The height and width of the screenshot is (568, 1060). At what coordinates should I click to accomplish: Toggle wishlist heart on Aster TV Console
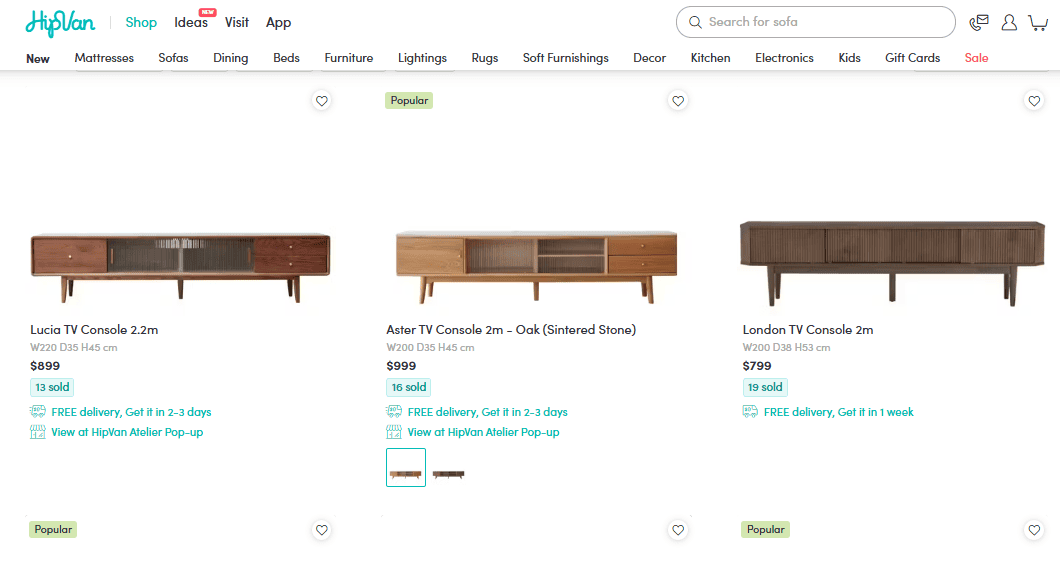pyautogui.click(x=678, y=101)
